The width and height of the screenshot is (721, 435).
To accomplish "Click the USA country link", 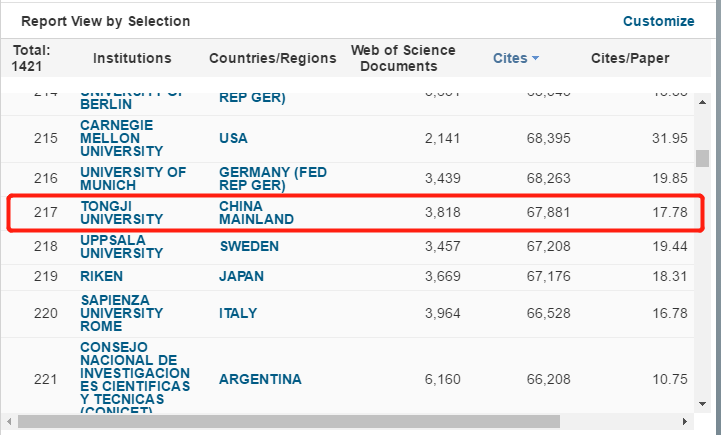I will tap(233, 138).
